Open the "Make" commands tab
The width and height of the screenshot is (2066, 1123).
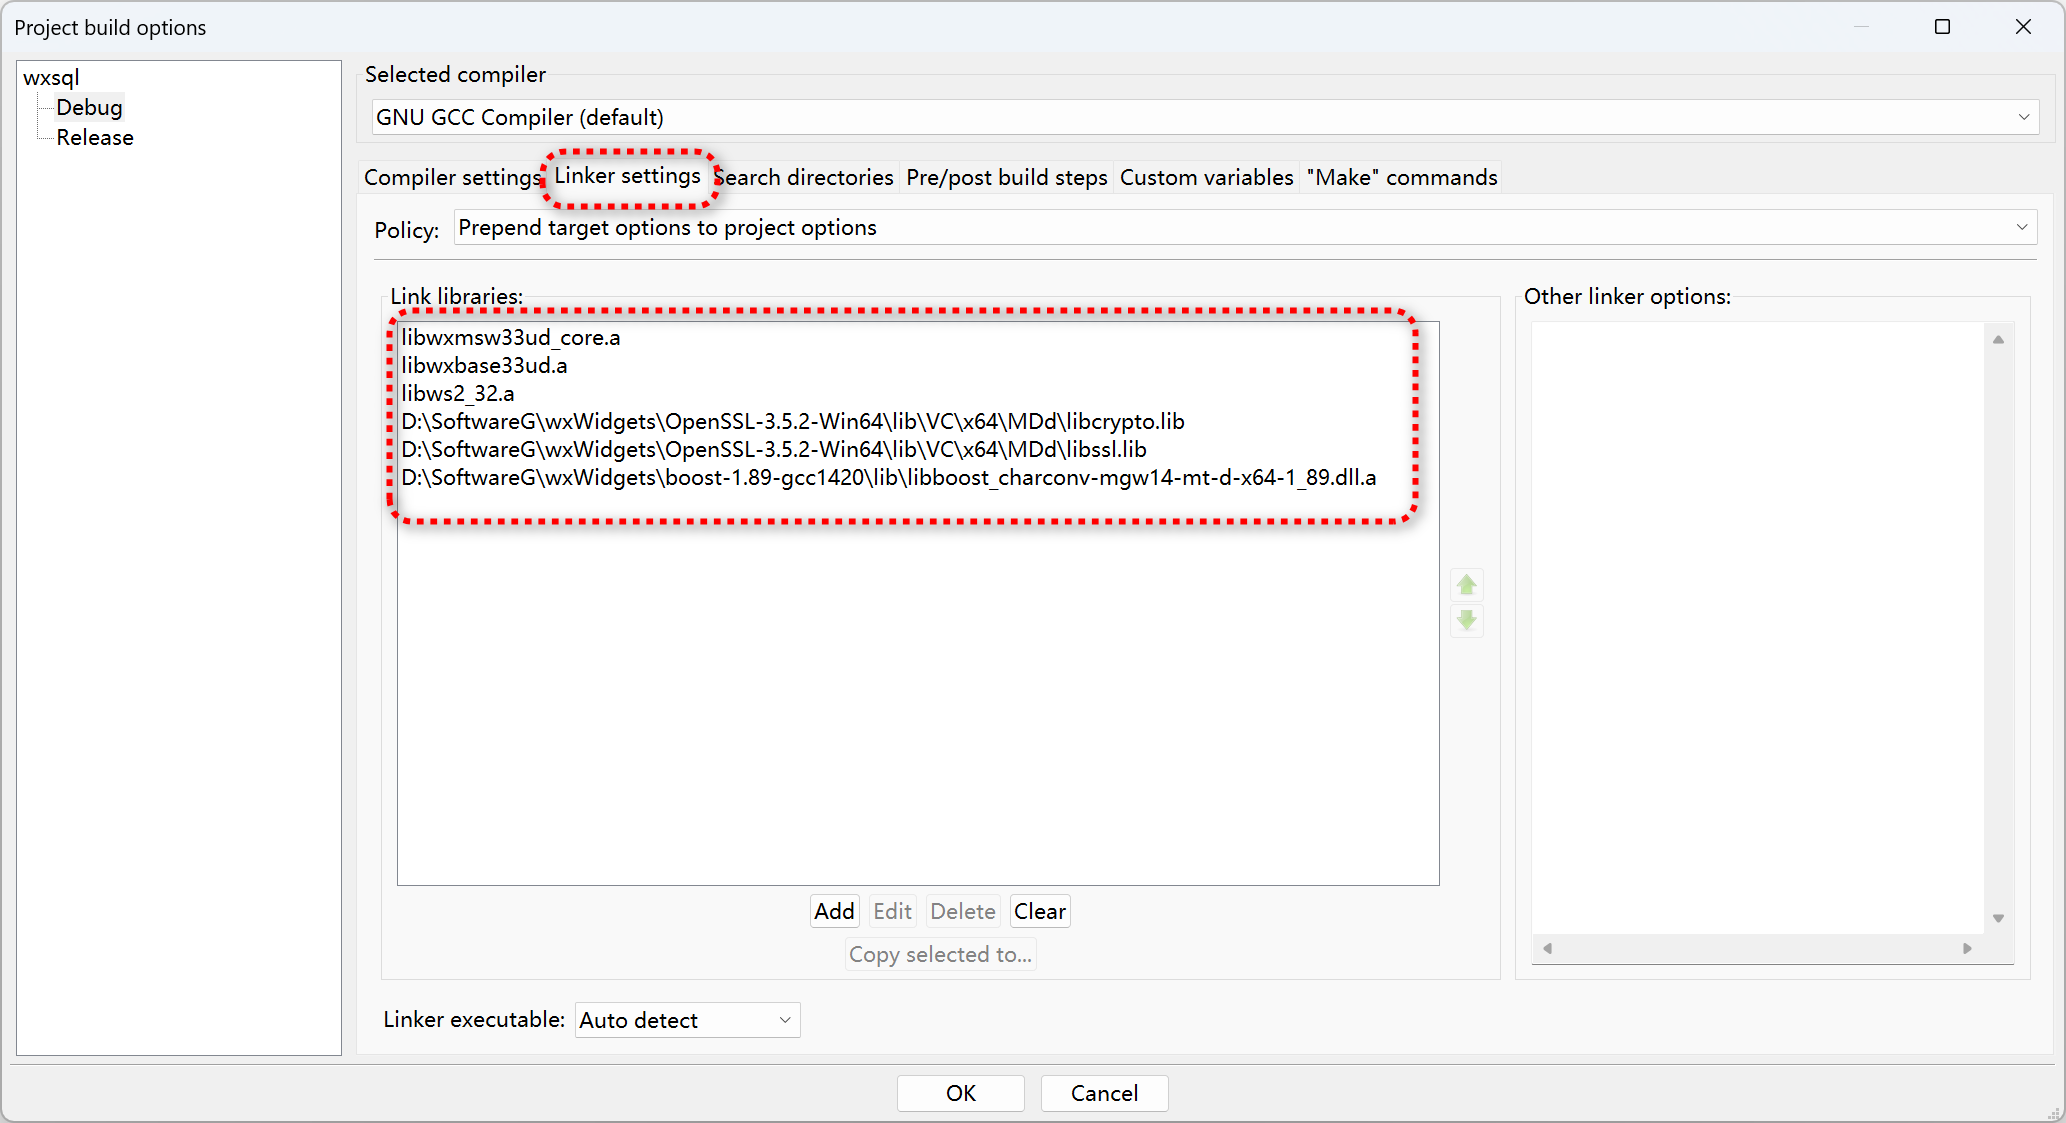pyautogui.click(x=1401, y=177)
